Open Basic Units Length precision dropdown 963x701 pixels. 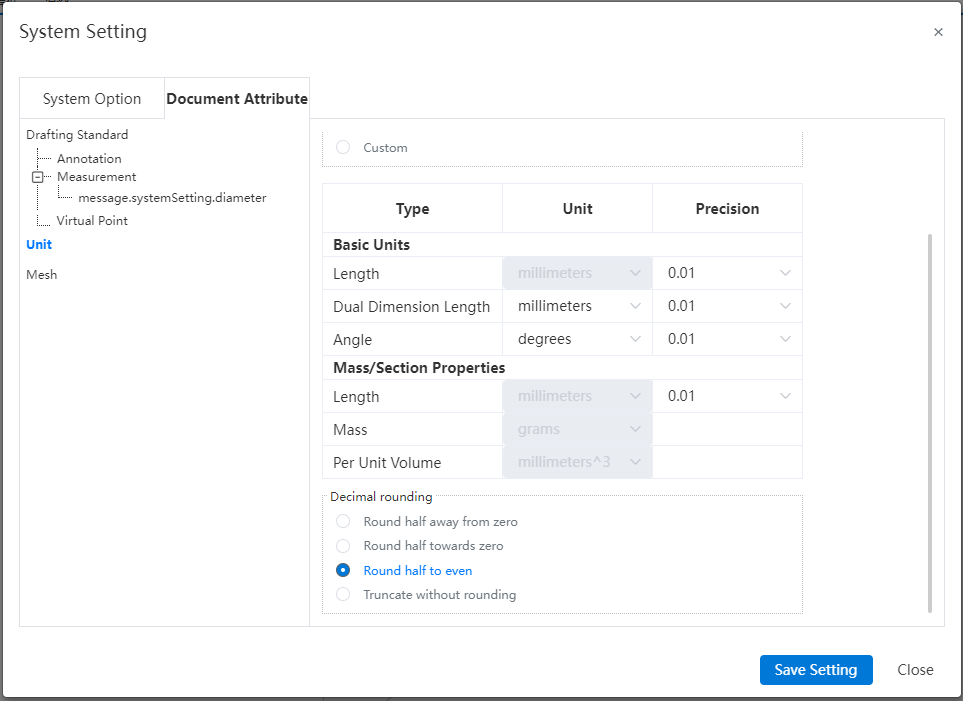click(727, 273)
